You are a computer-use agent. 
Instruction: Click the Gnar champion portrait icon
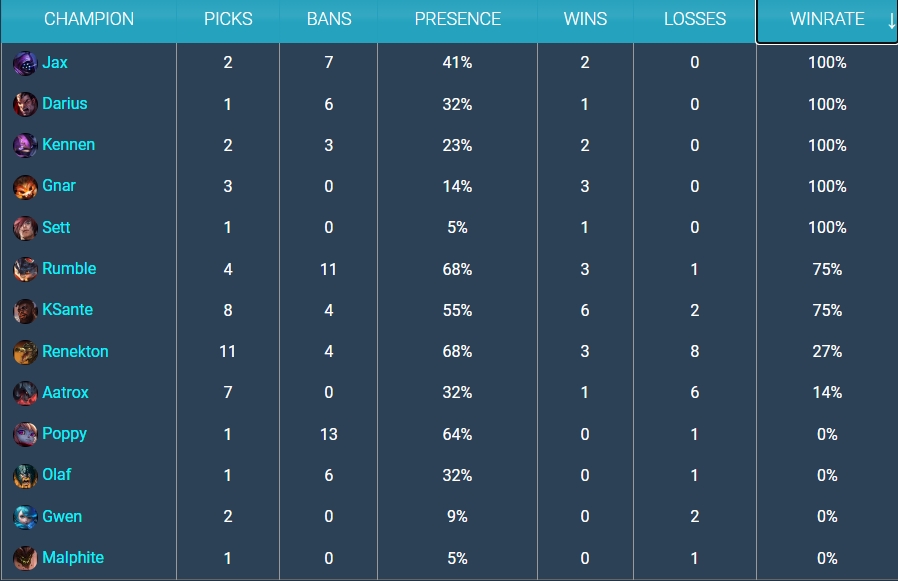click(25, 186)
